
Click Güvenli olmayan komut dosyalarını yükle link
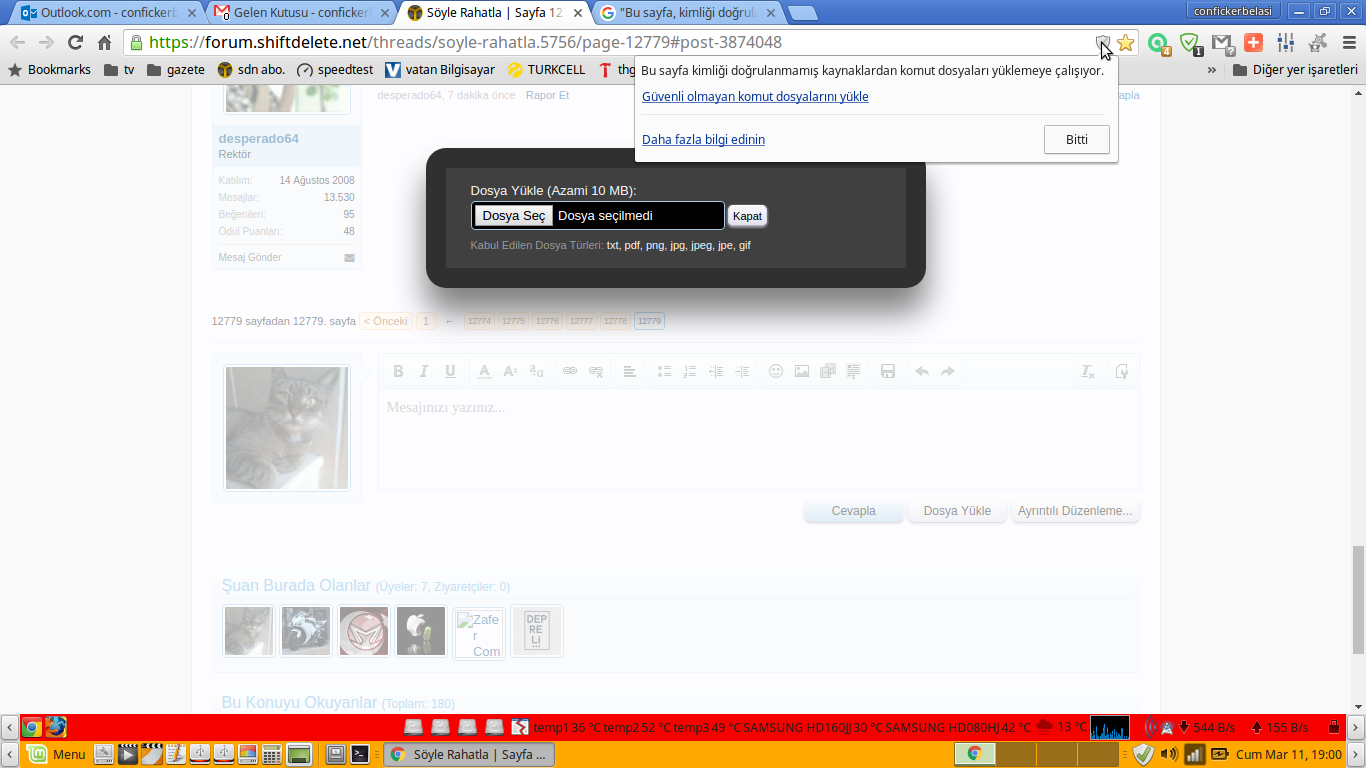(755, 97)
